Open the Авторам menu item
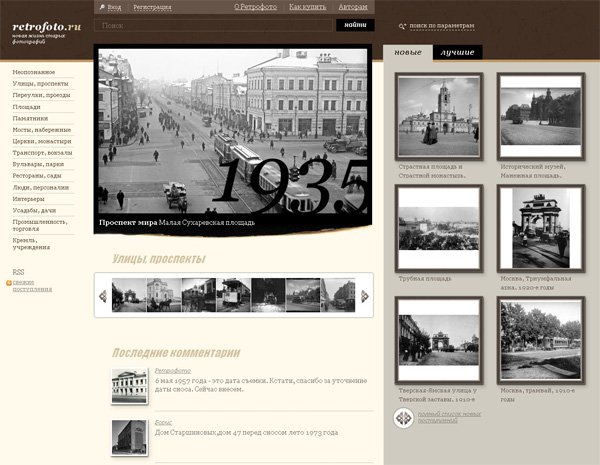The width and height of the screenshot is (600, 465). [x=353, y=7]
